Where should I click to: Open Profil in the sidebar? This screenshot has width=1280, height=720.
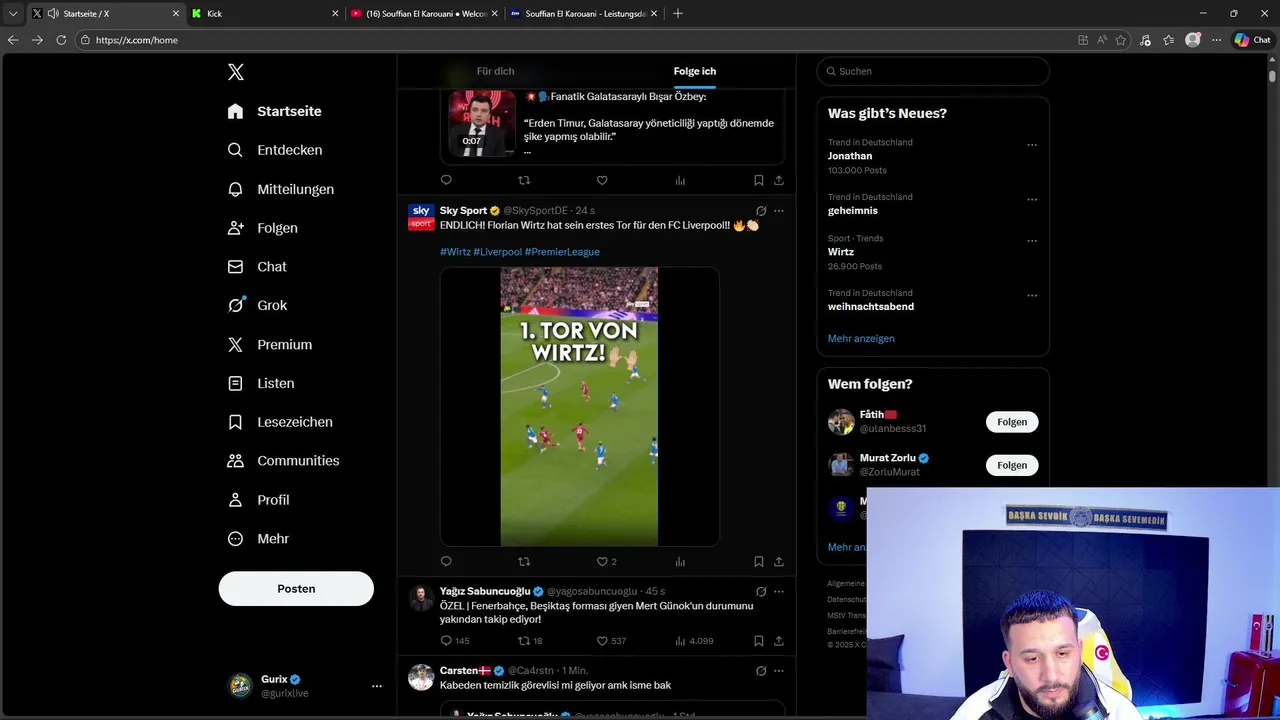(258, 500)
